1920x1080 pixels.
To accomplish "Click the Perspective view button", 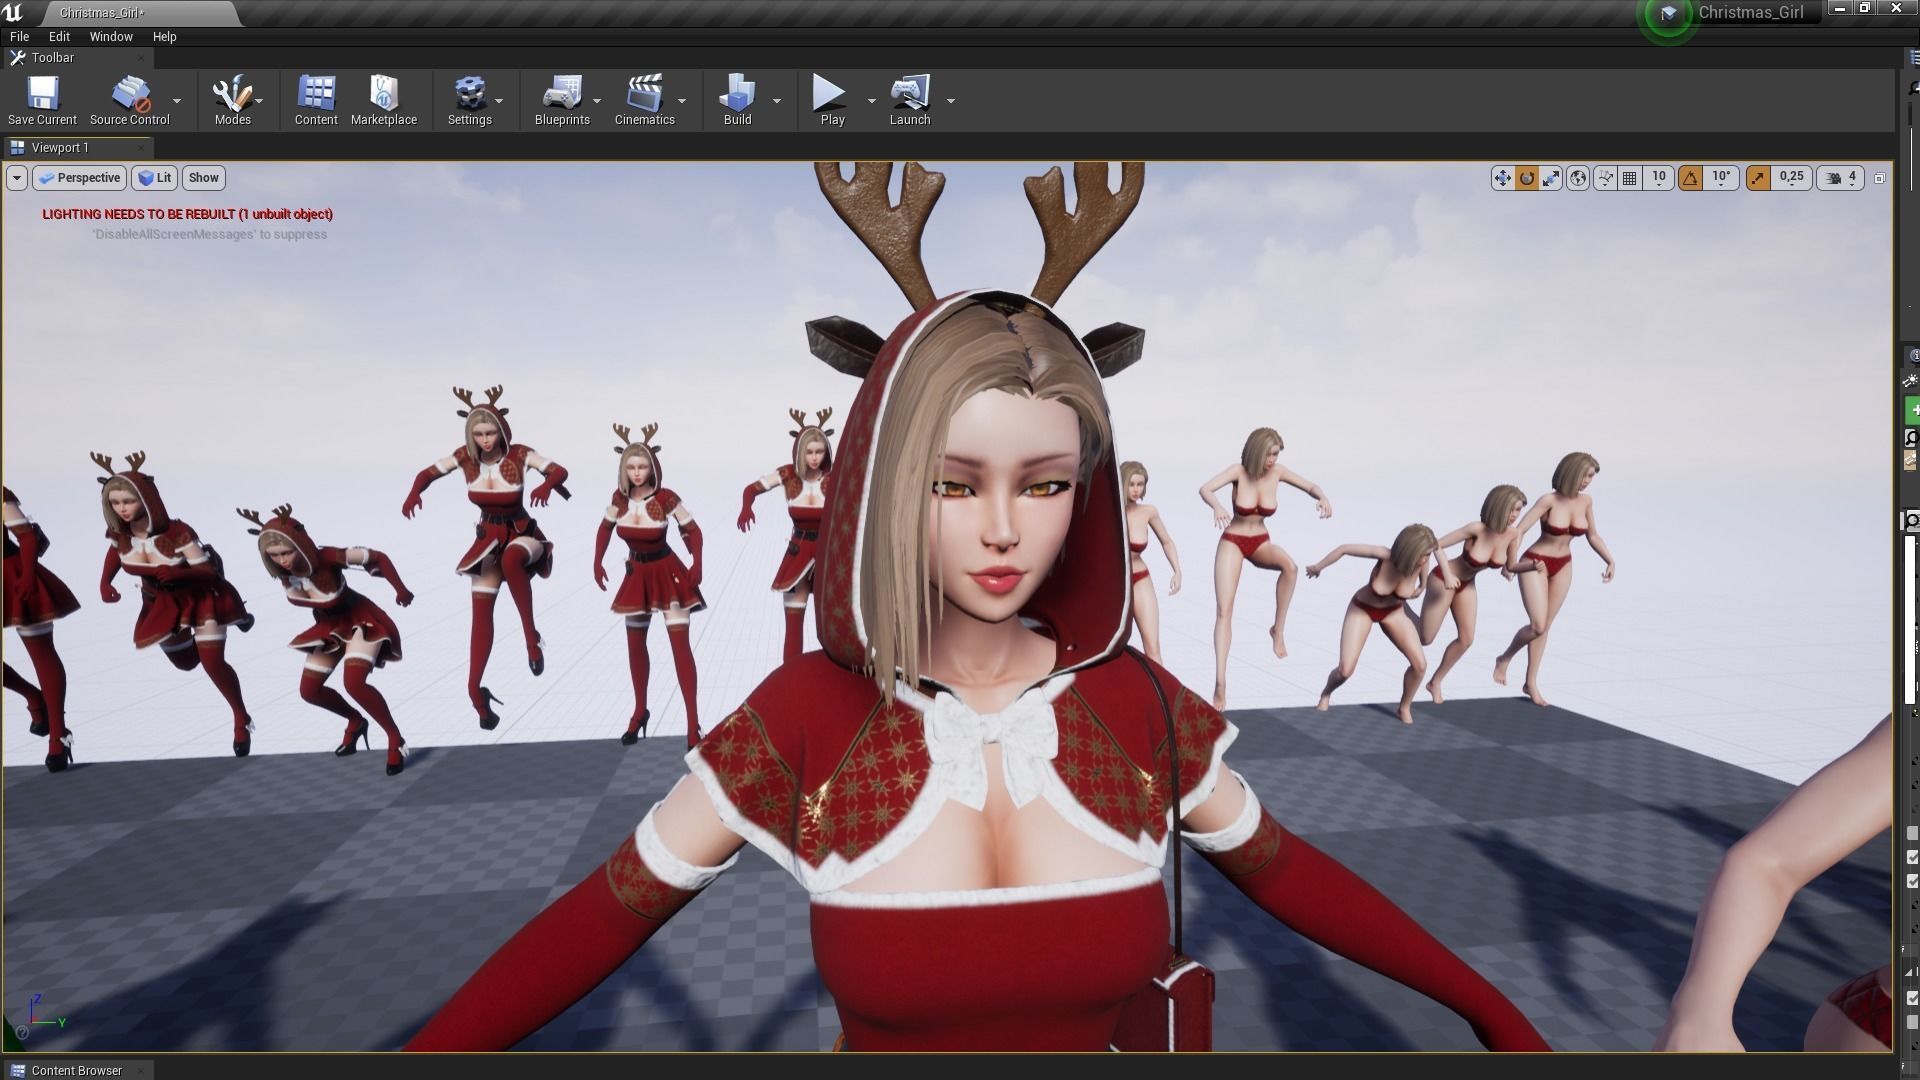I will (x=79, y=178).
